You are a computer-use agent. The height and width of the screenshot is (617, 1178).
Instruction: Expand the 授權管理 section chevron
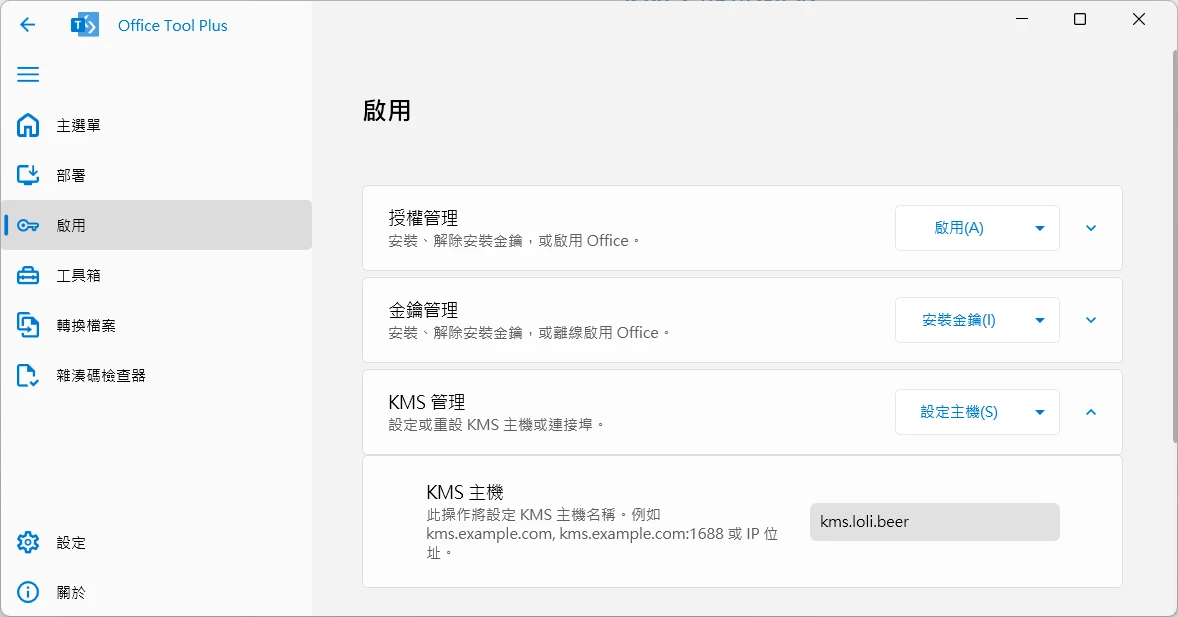pyautogui.click(x=1091, y=228)
